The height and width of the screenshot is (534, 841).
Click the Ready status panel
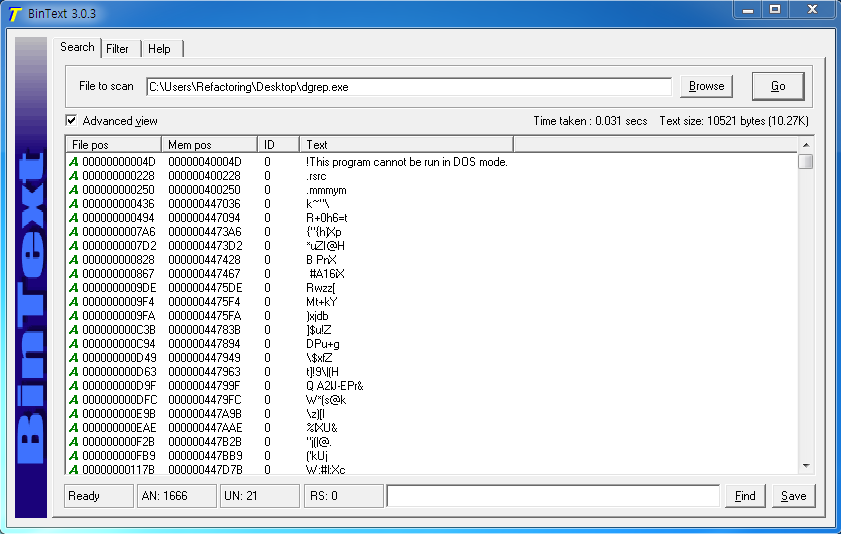click(99, 496)
